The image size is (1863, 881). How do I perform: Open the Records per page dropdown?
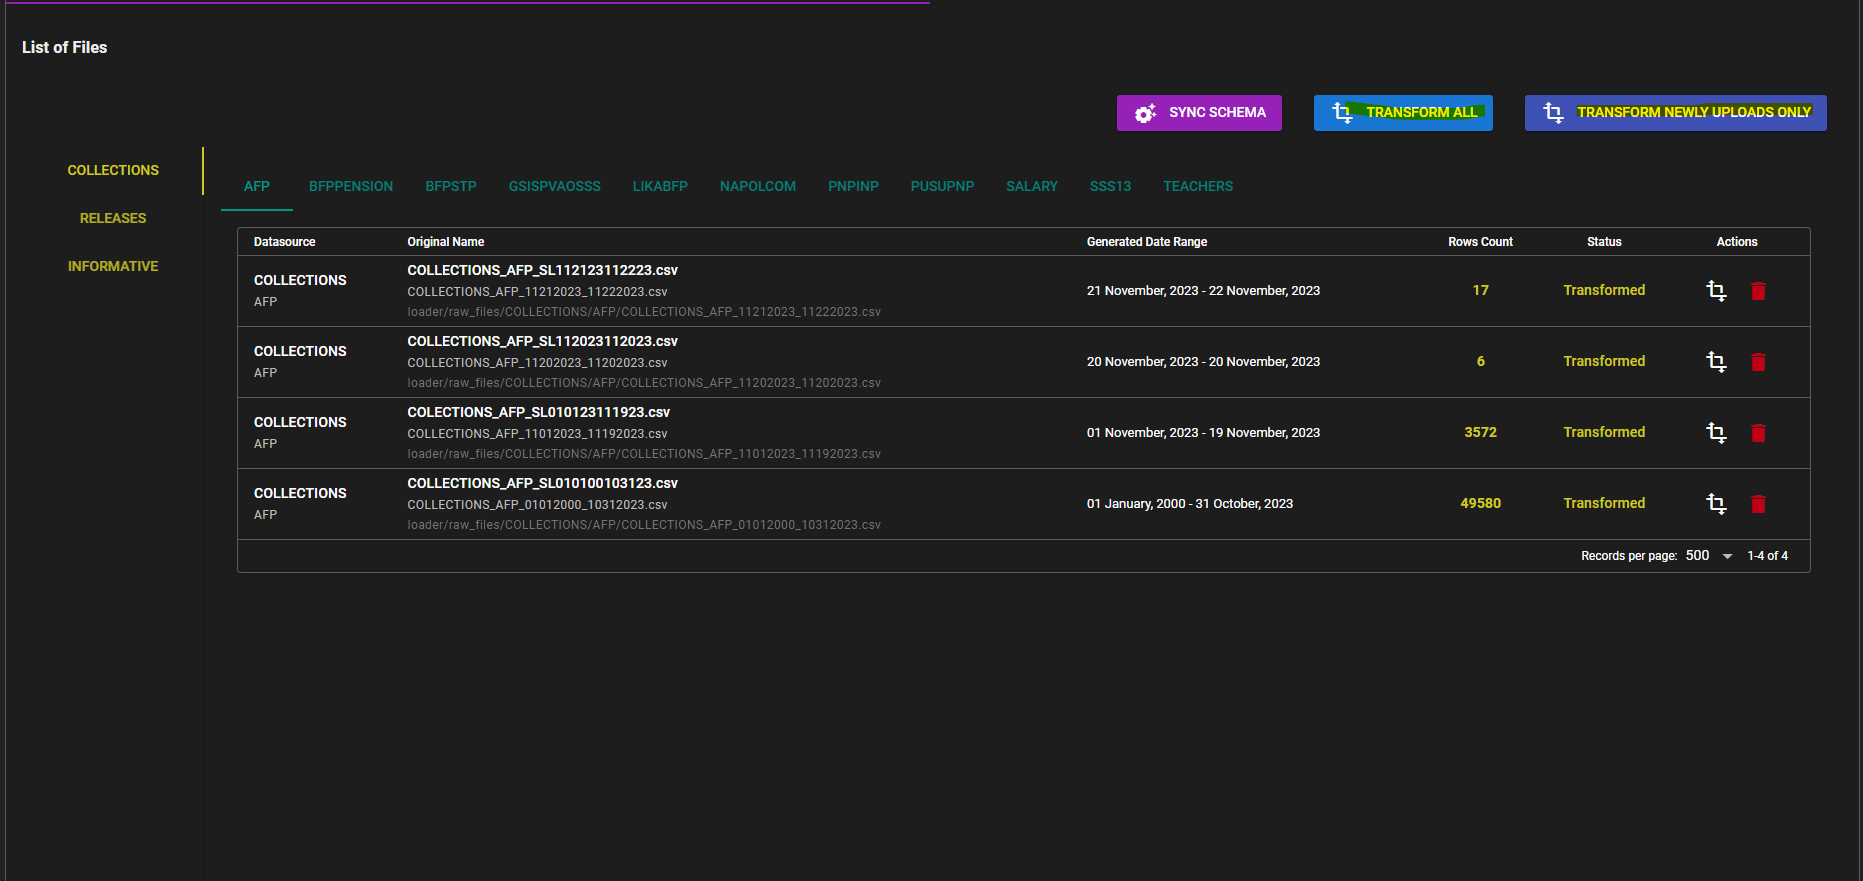(1709, 556)
